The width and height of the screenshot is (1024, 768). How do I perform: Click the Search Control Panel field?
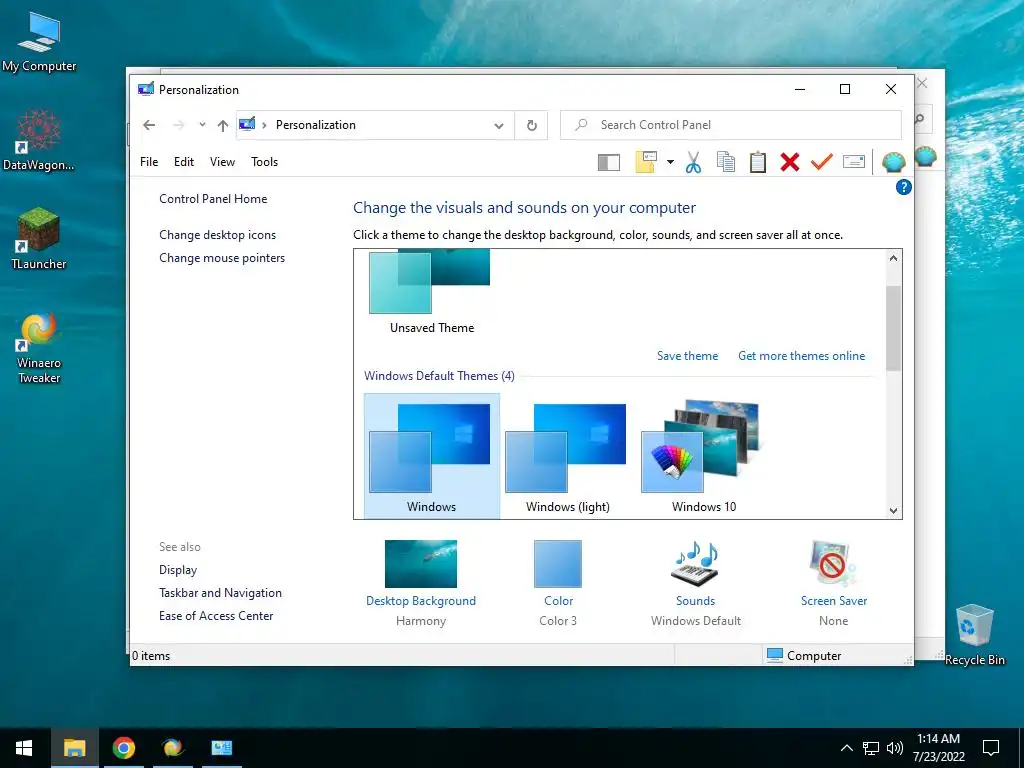click(x=731, y=125)
